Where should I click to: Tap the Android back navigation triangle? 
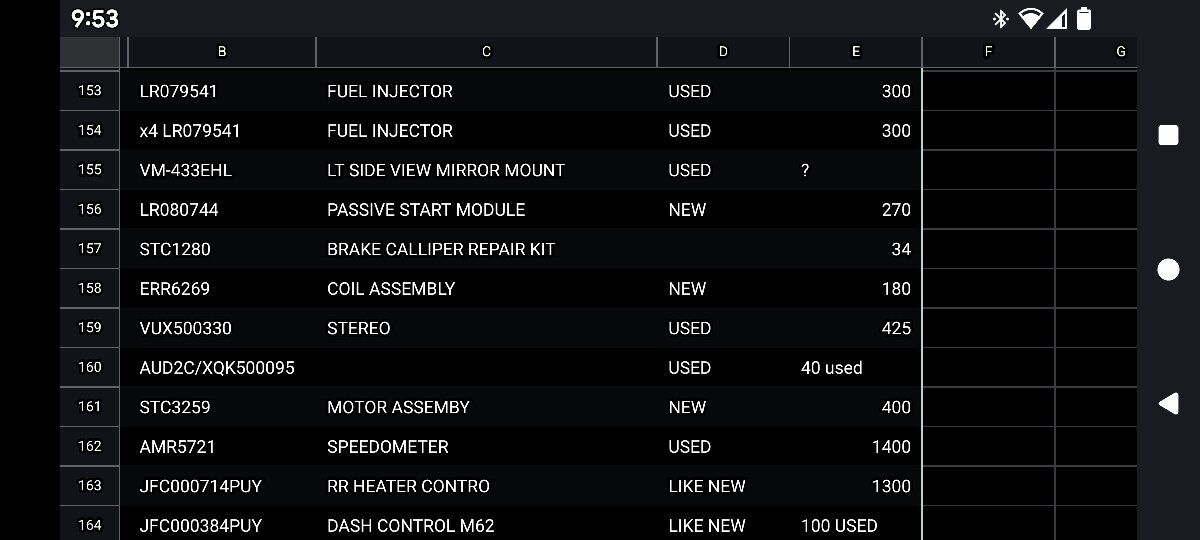click(1168, 403)
